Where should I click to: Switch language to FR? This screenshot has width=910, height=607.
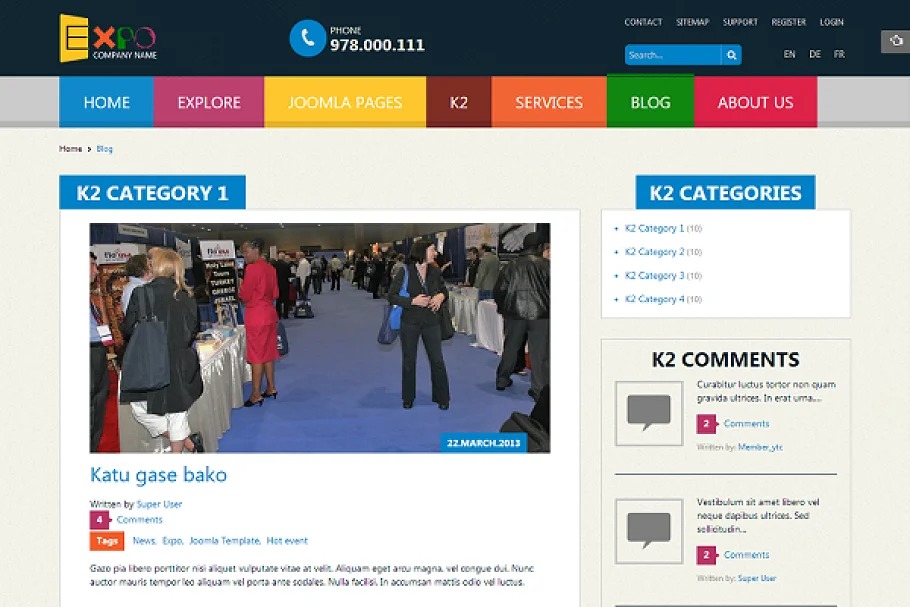(x=839, y=54)
